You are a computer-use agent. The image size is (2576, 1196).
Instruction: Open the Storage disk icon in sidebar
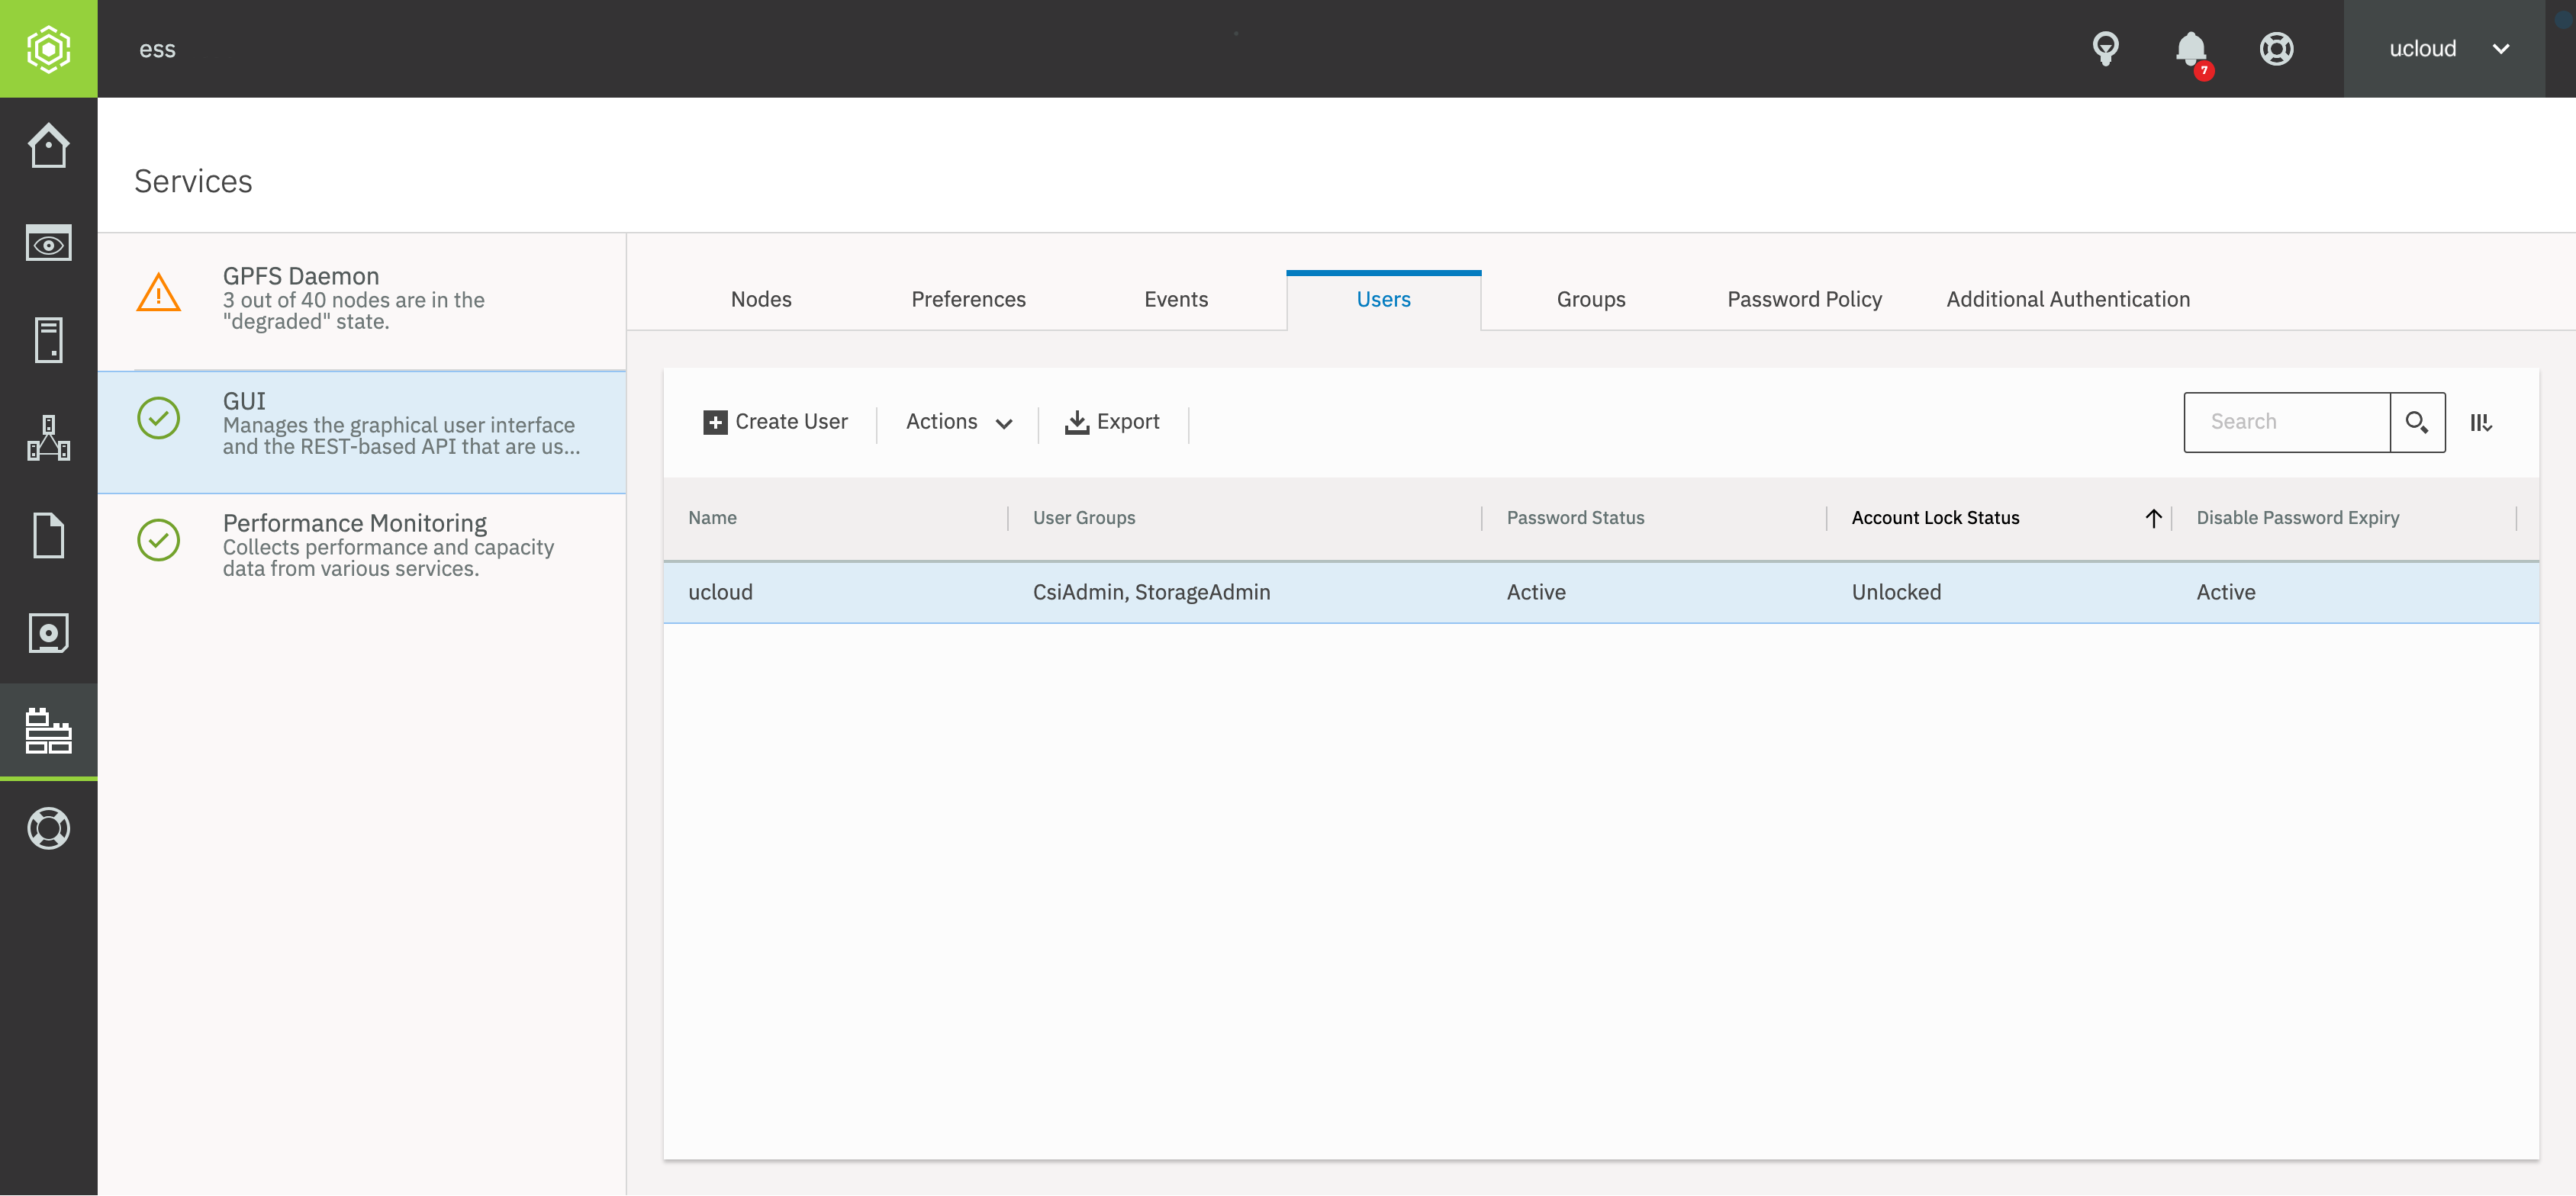pos(48,633)
